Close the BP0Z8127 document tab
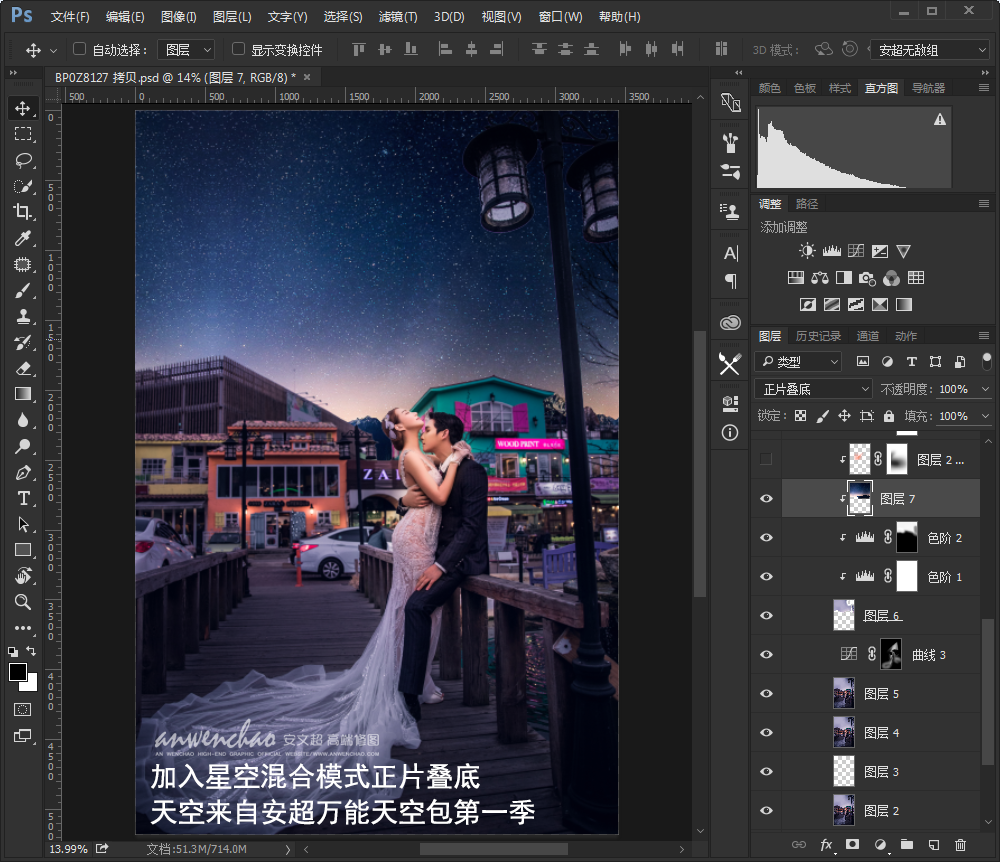 point(307,77)
